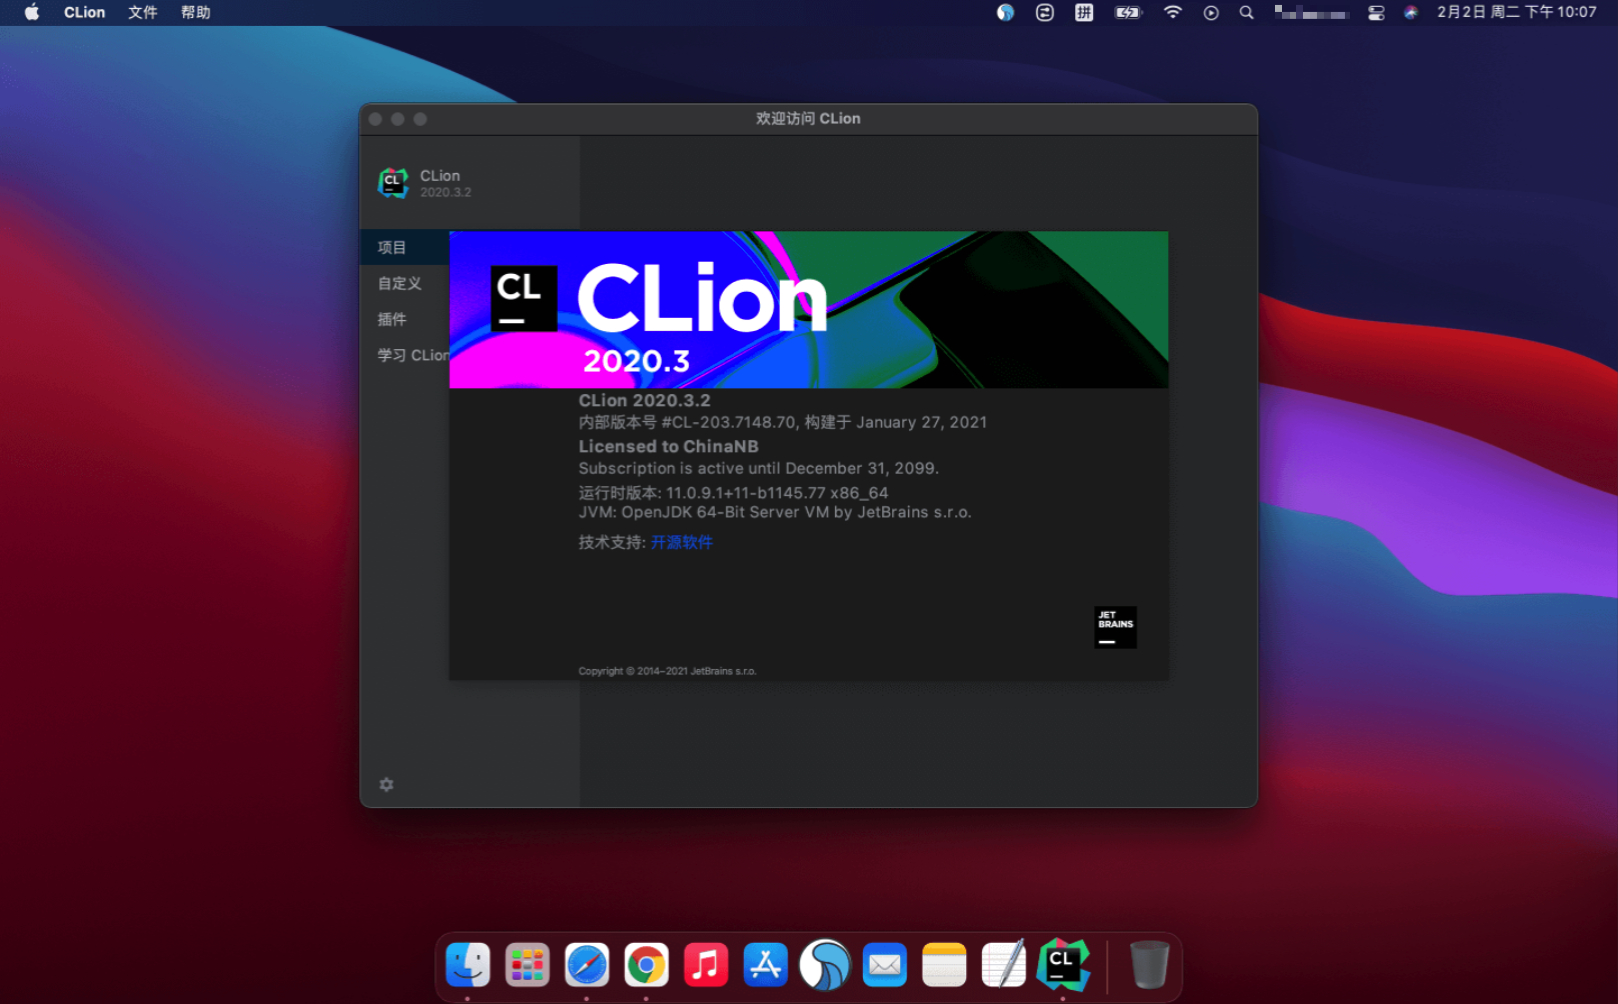
Task: Click the Wi-Fi icon in menu bar
Action: coord(1172,12)
